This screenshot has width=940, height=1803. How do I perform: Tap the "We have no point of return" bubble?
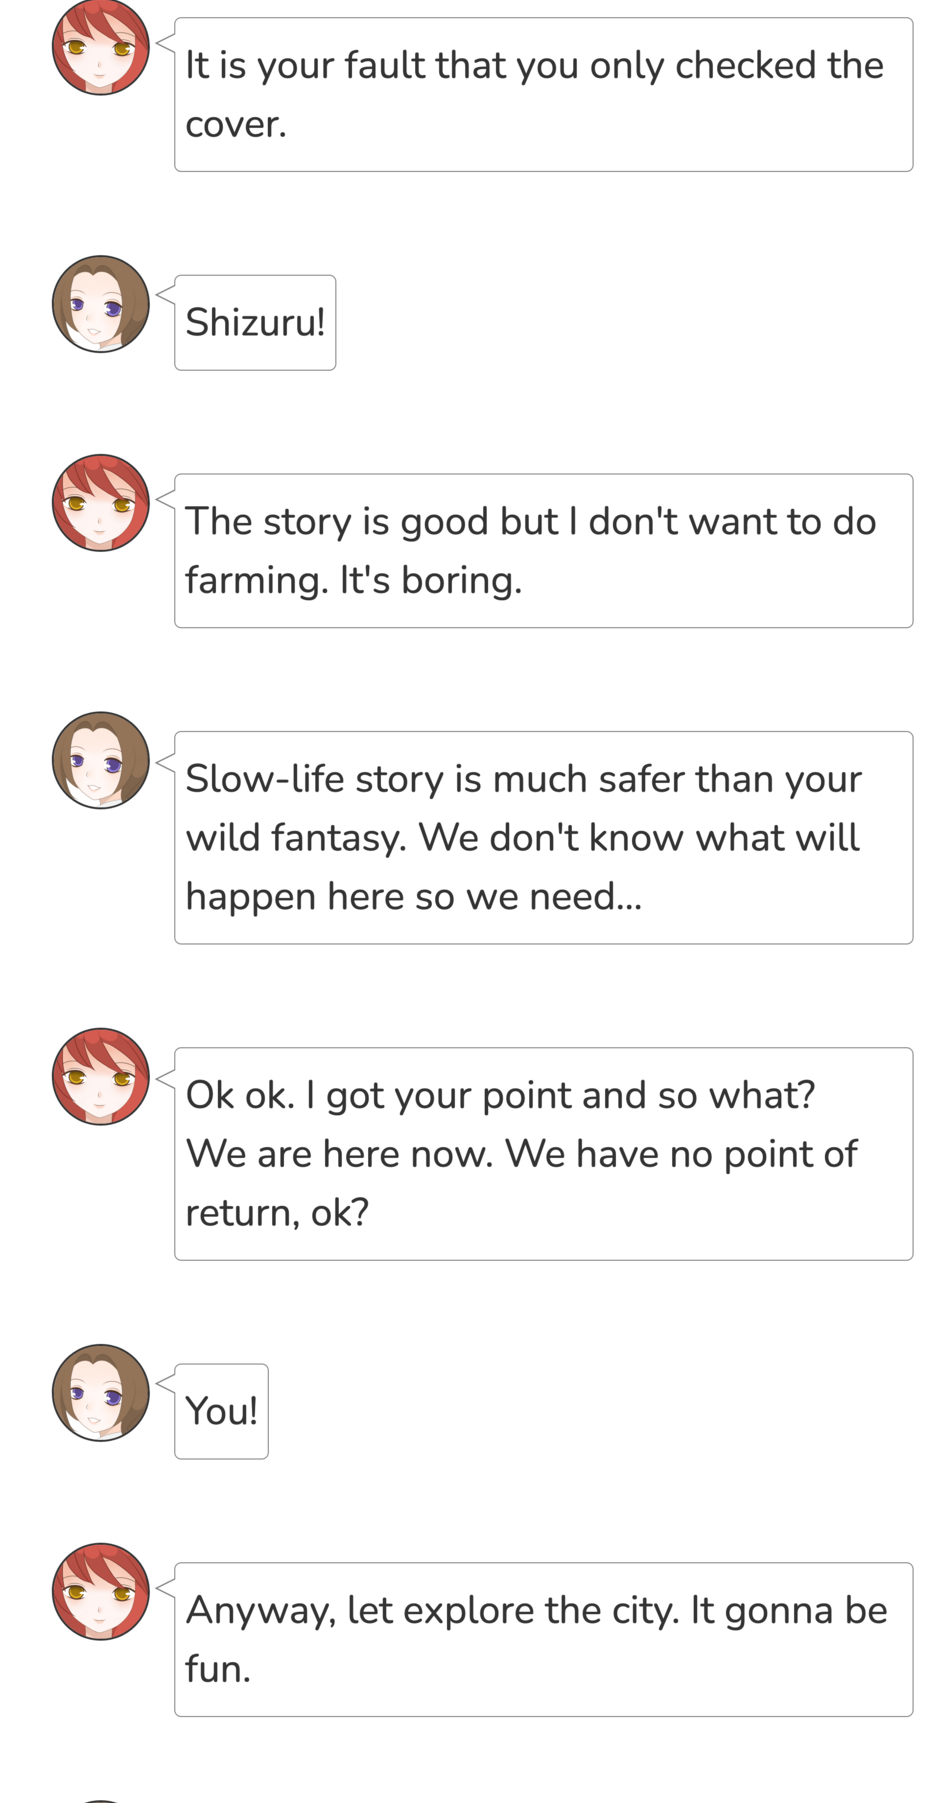point(543,1154)
